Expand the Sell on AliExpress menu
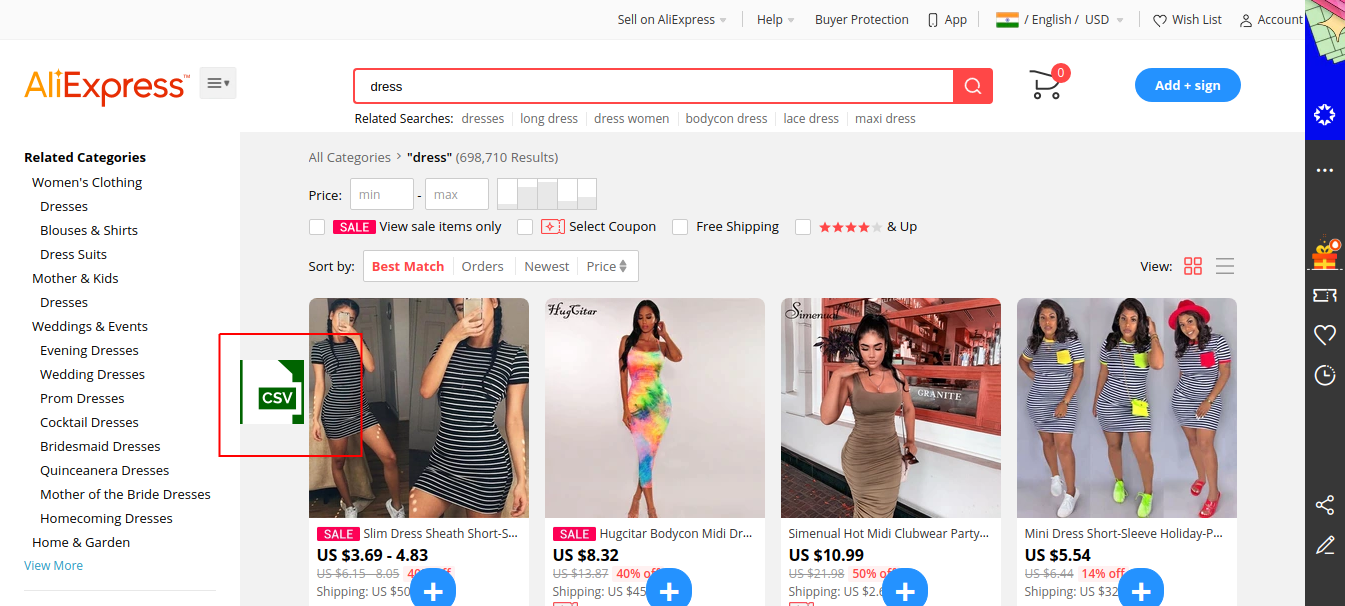This screenshot has width=1345, height=606. tap(672, 20)
